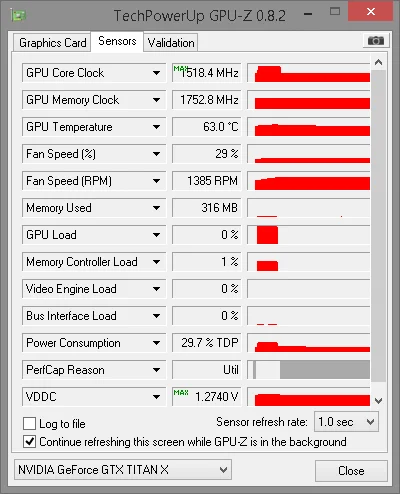Click the 1.2740 V VDDC value

(x=207, y=397)
